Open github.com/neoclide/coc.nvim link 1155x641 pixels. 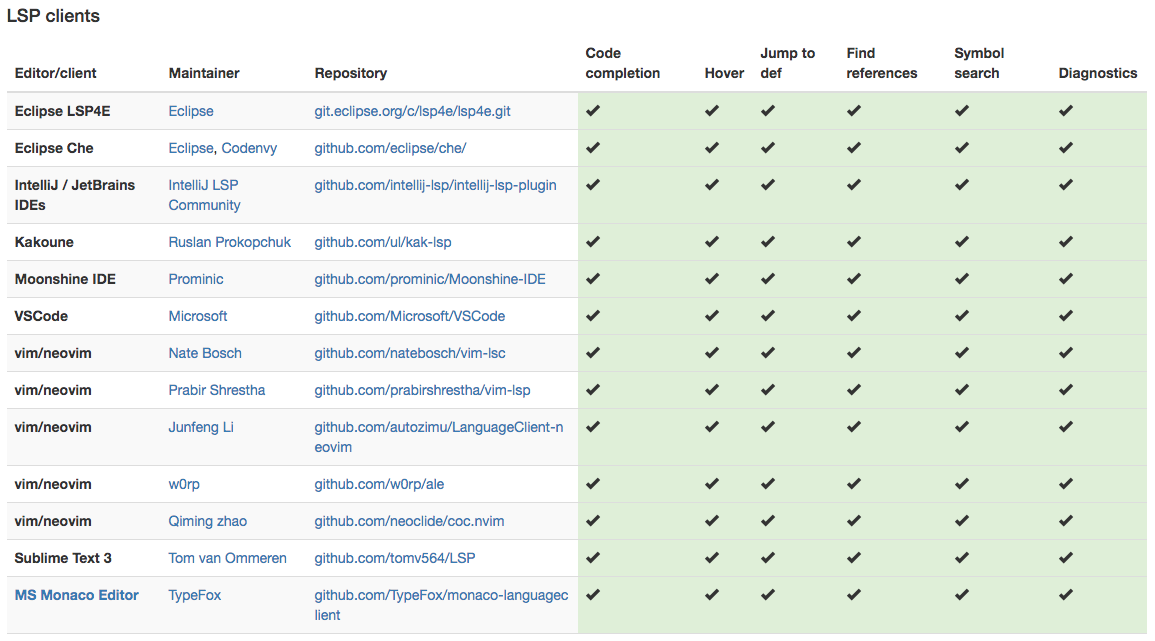[410, 521]
